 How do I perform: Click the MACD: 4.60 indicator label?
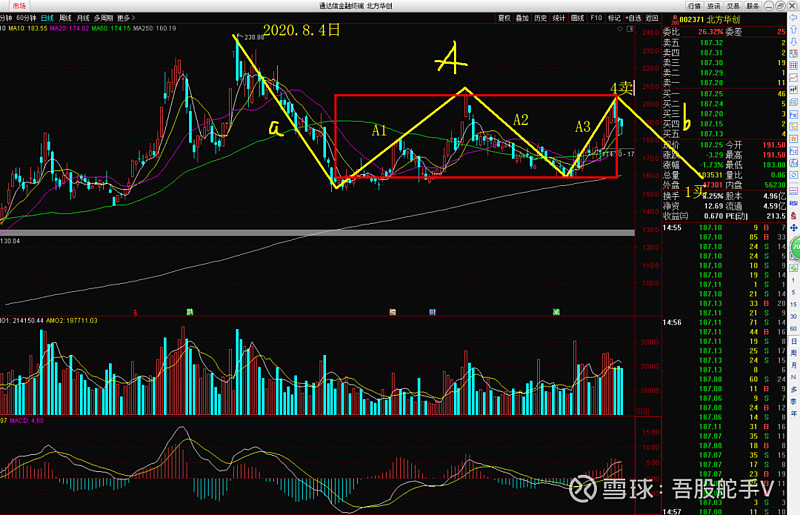click(x=27, y=421)
